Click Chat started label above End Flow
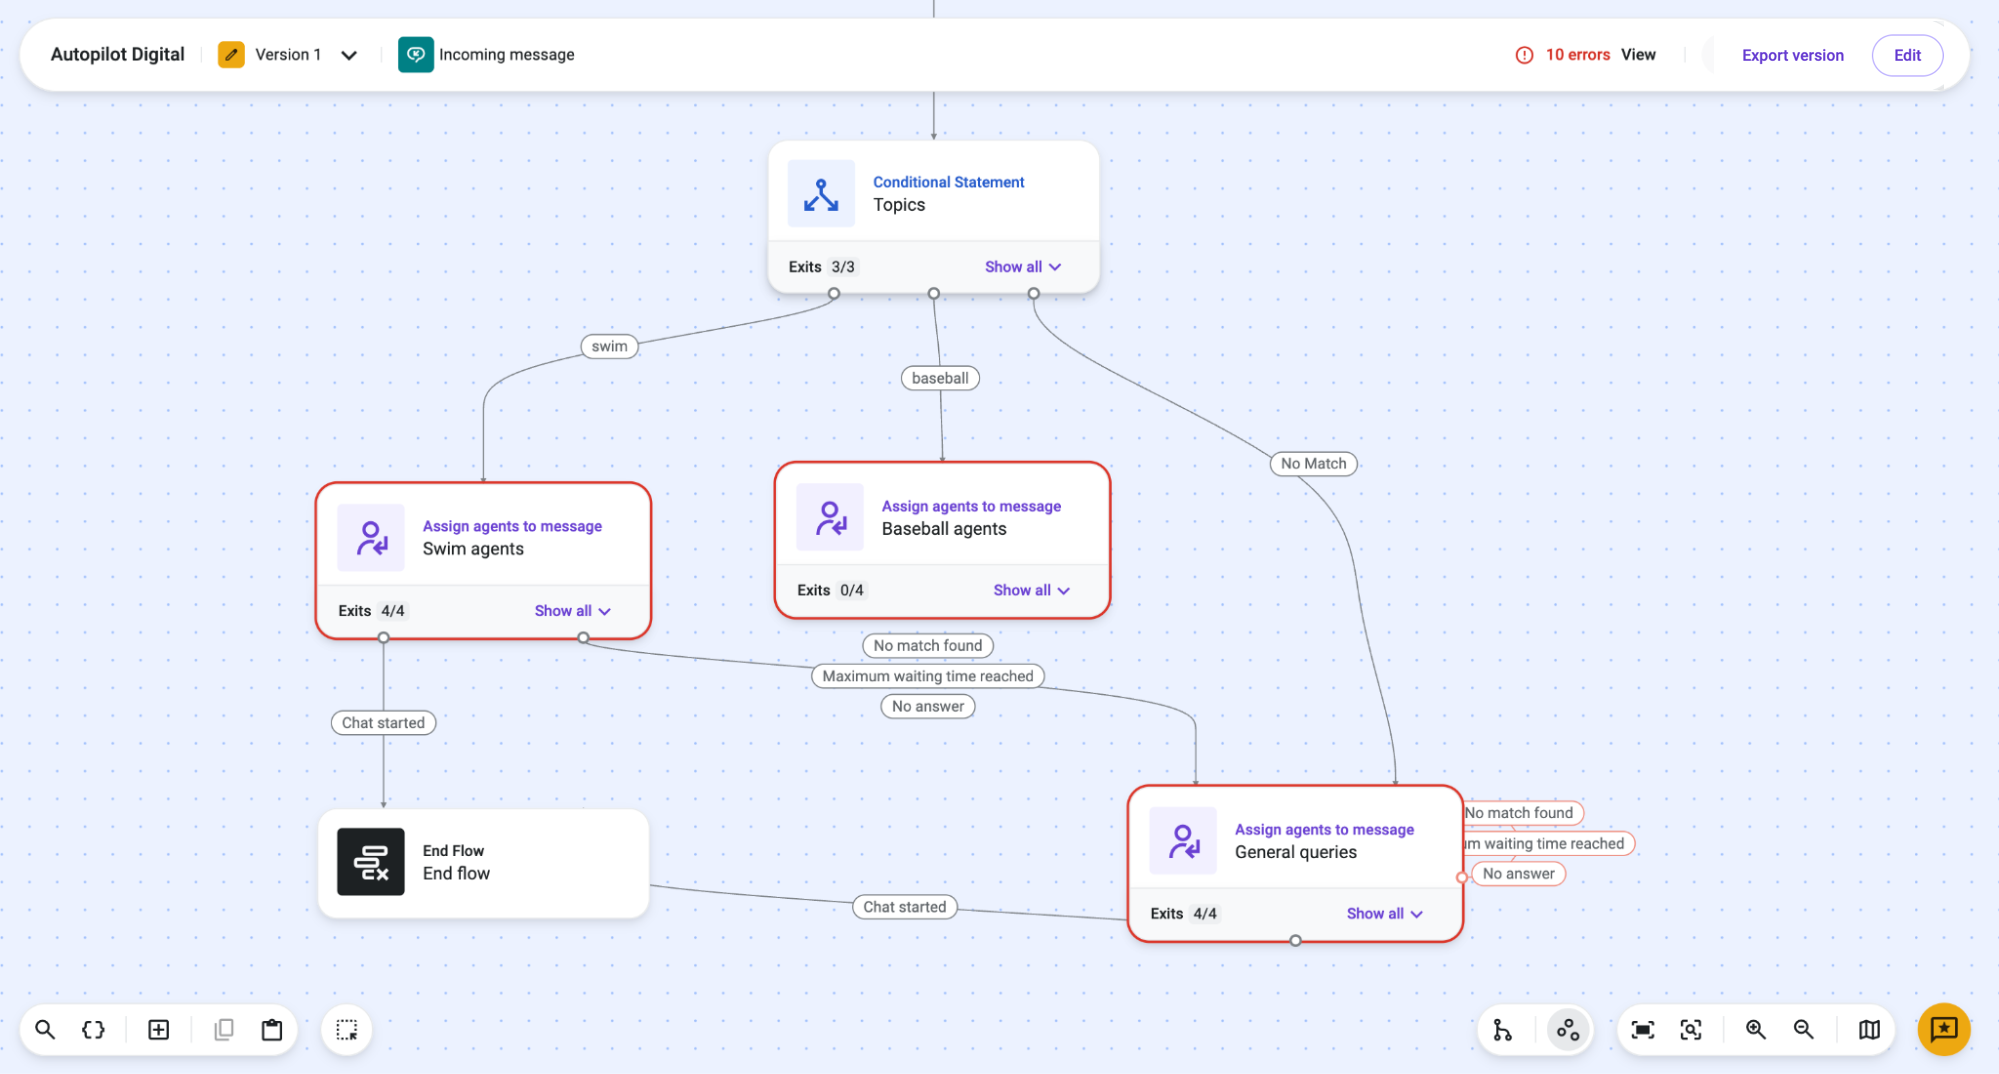Image resolution: width=1999 pixels, height=1074 pixels. 383,722
